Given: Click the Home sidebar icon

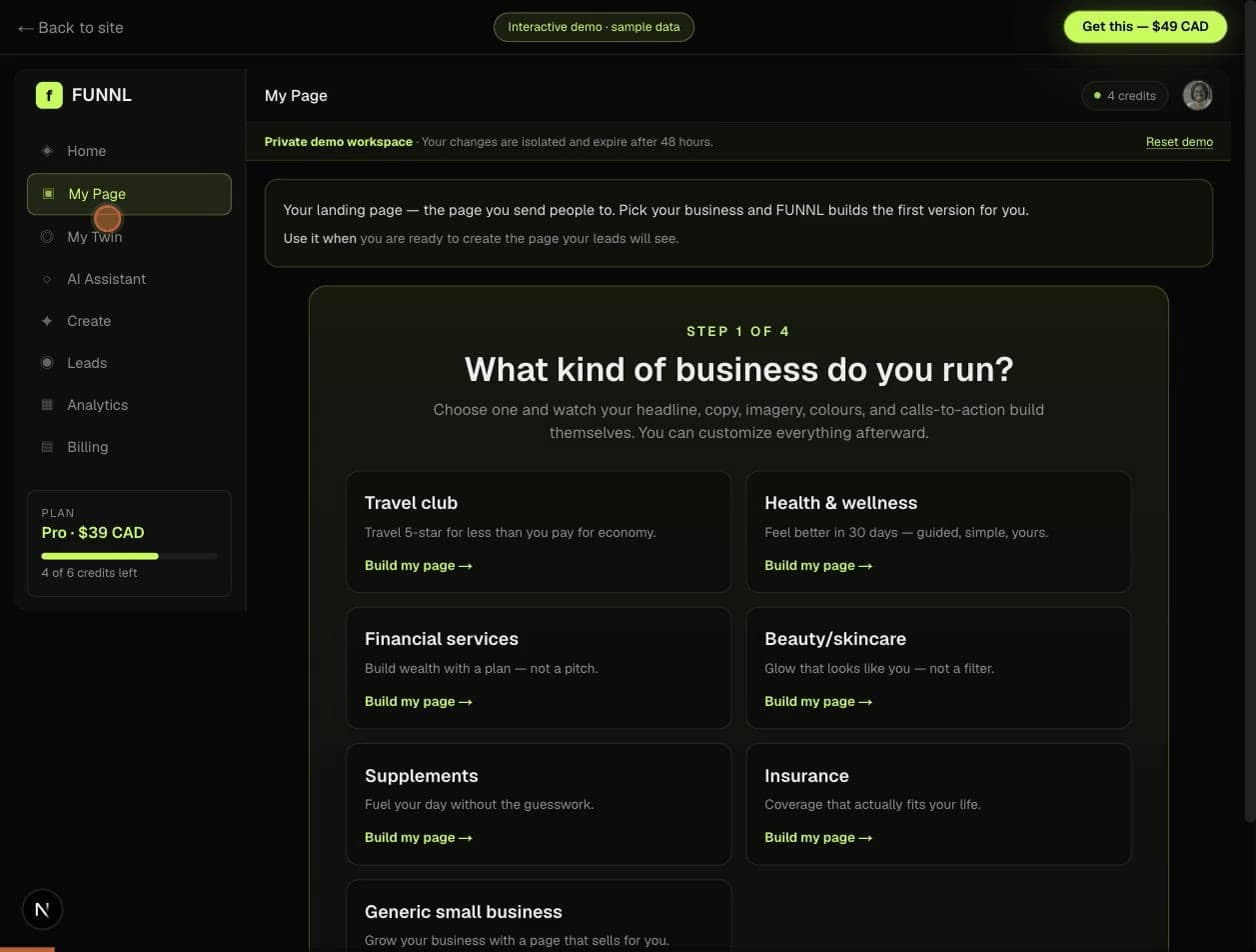Looking at the screenshot, I should pos(47,151).
